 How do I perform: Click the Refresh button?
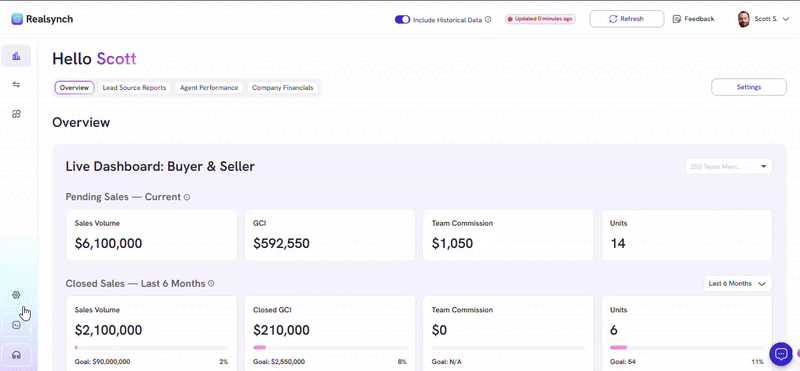[627, 19]
